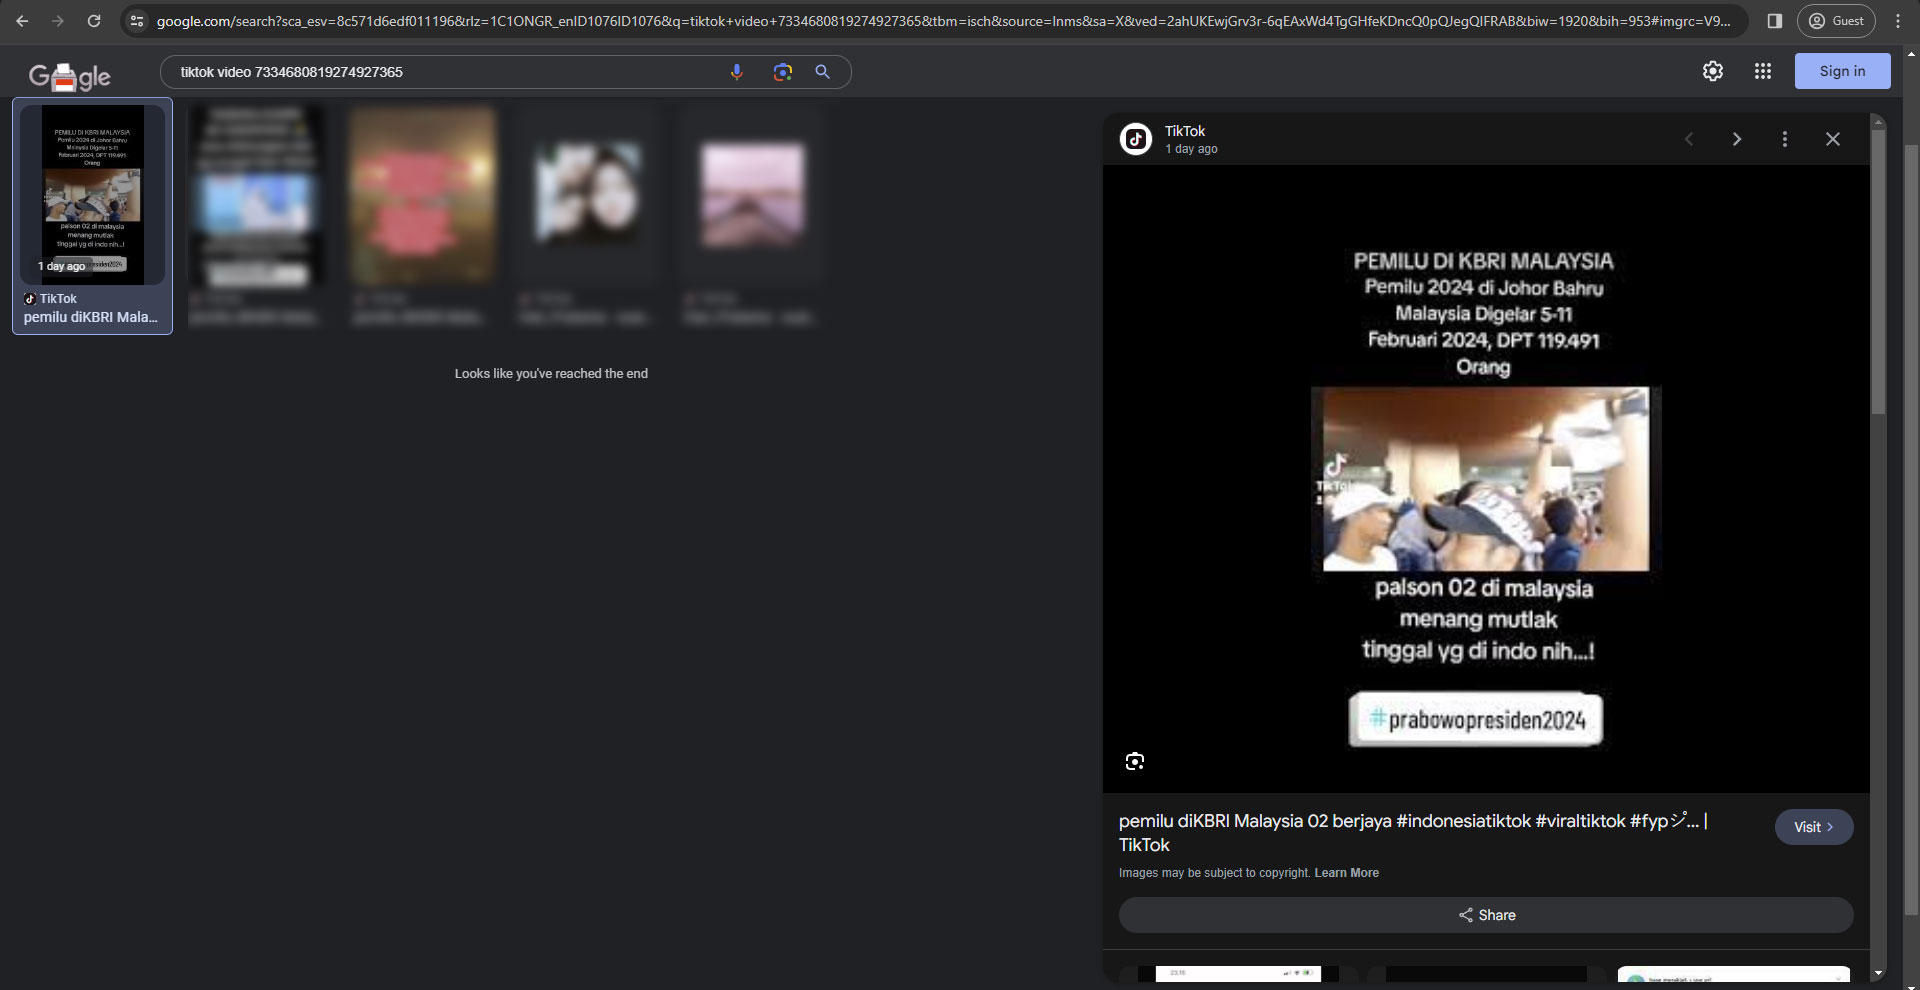This screenshot has height=990, width=1920.
Task: Click the preview panel scroll down arrow
Action: point(1878,973)
